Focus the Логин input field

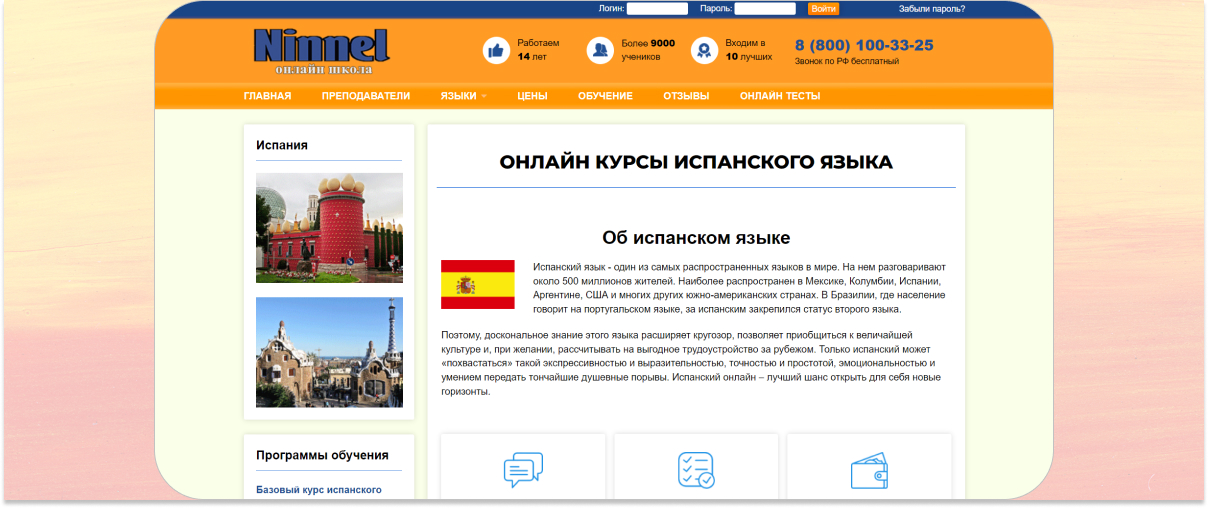(x=657, y=9)
